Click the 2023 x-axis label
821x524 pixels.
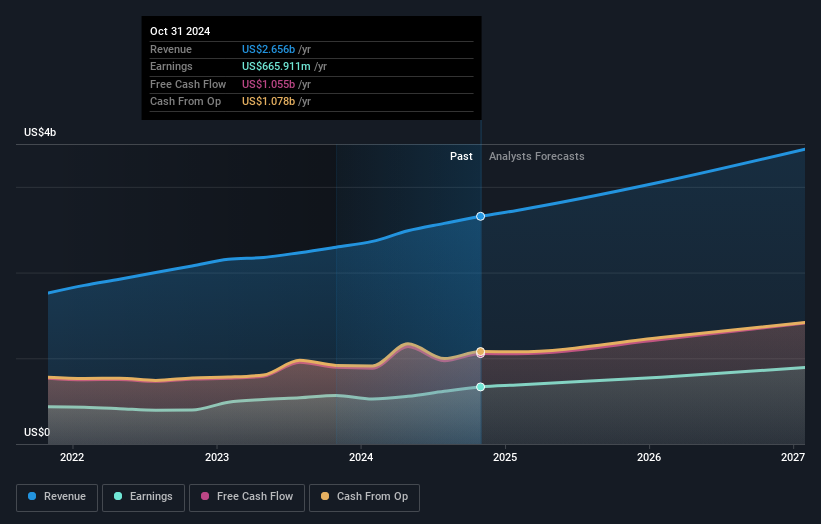tap(217, 457)
